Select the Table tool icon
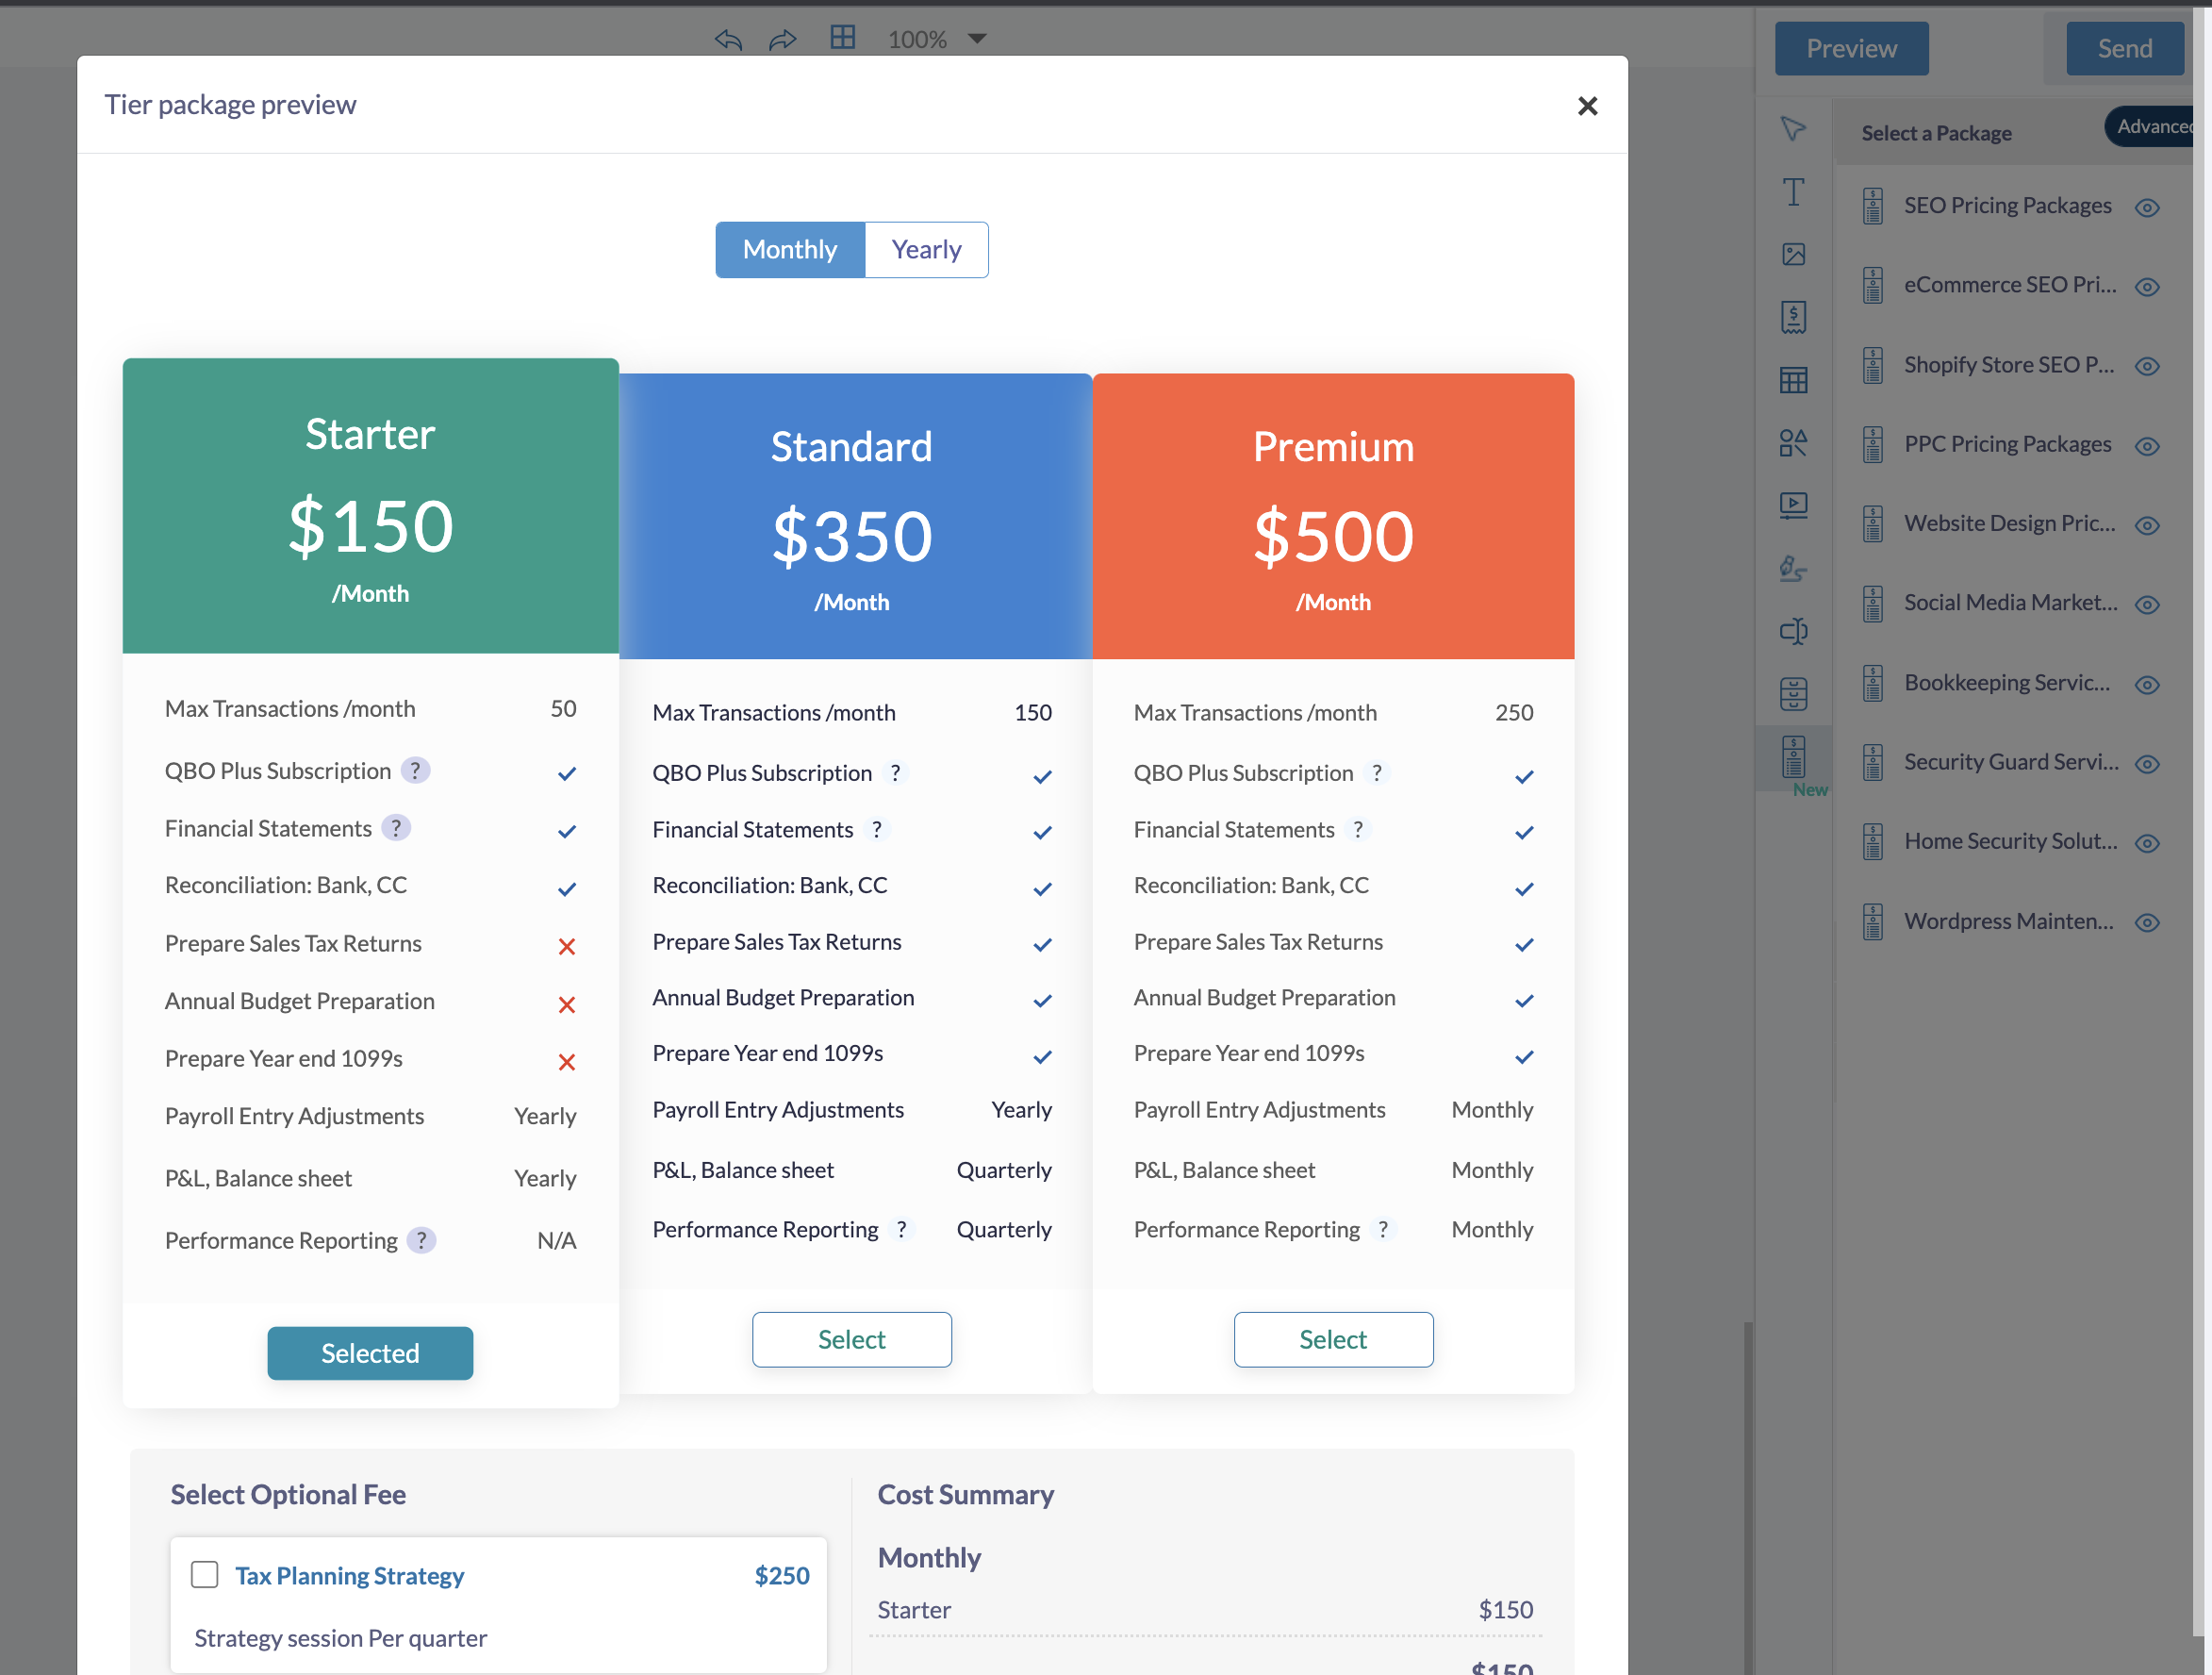Viewport: 2212px width, 1675px height. tap(1793, 380)
